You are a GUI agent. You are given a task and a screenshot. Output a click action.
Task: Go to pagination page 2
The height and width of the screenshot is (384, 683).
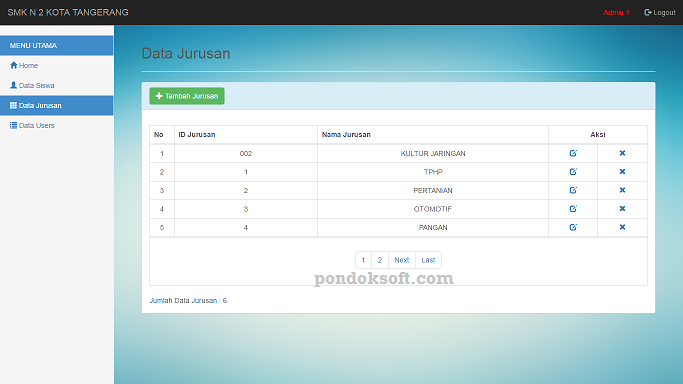coord(380,260)
